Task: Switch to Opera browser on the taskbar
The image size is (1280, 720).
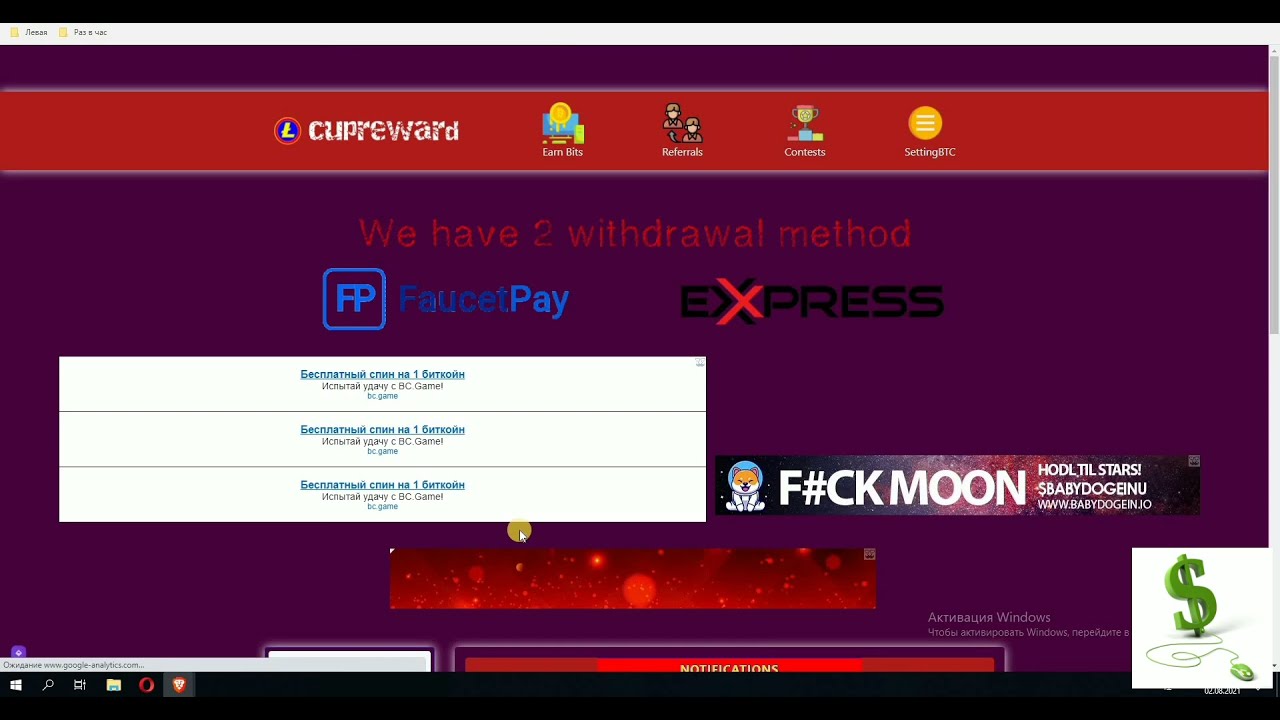Action: coord(146,685)
